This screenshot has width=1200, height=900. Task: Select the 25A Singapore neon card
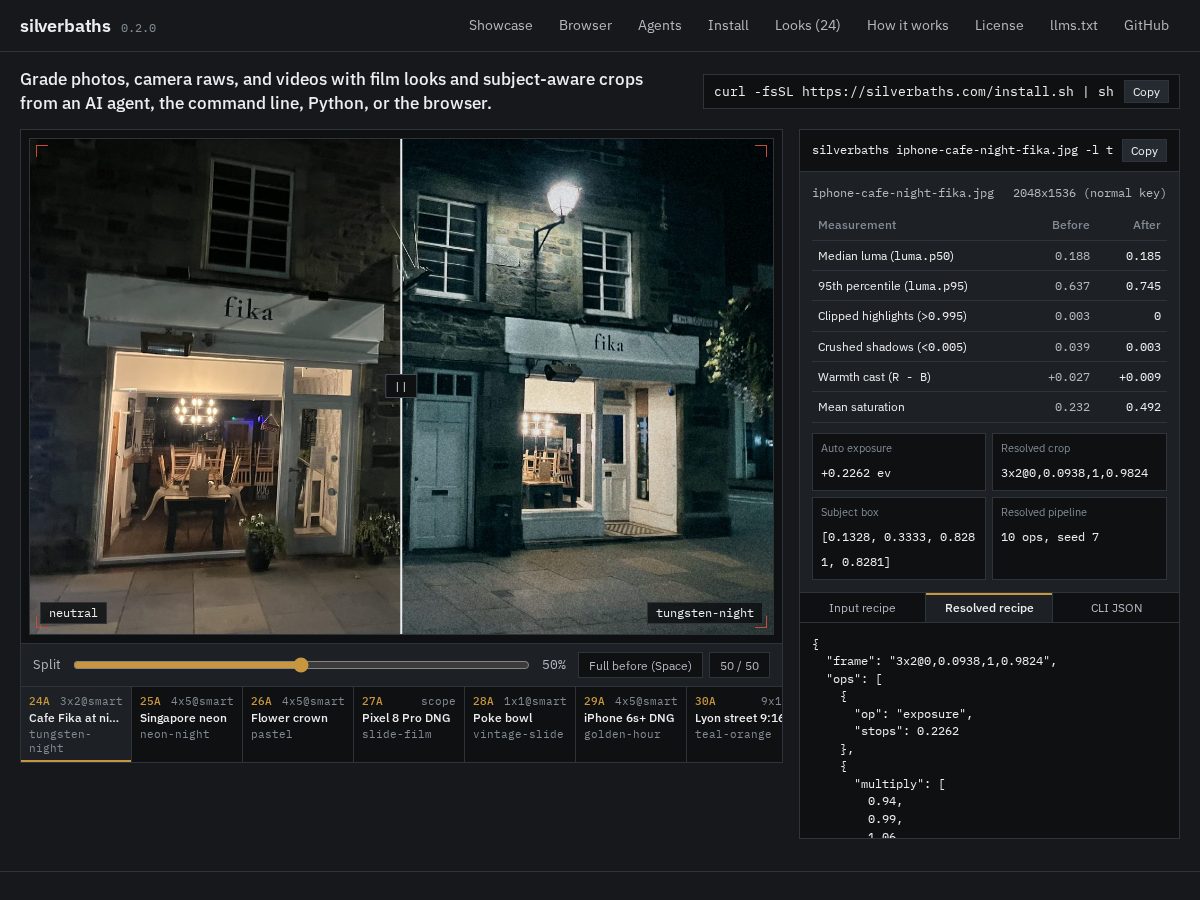187,724
